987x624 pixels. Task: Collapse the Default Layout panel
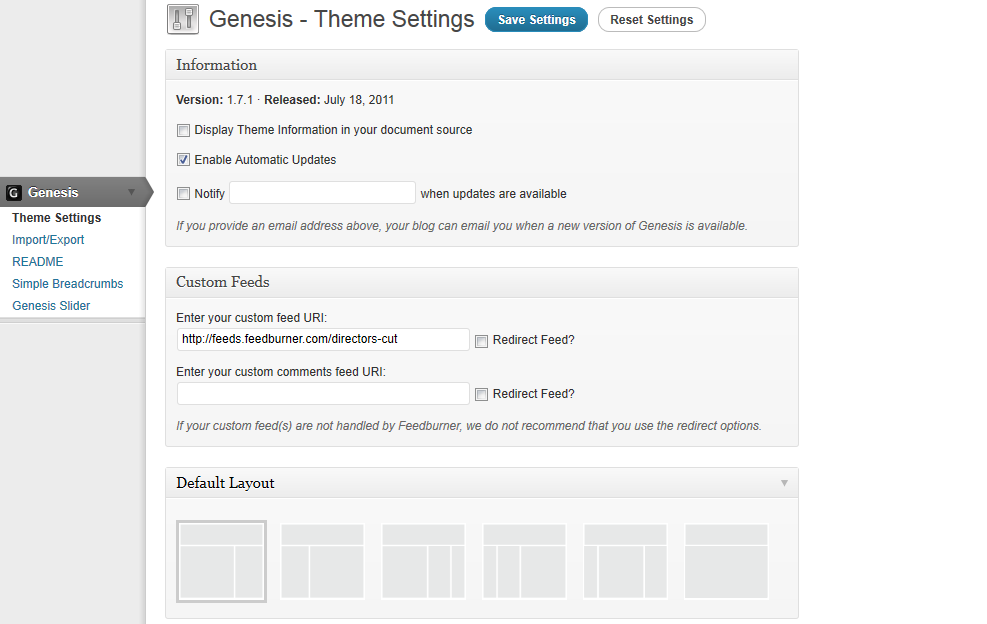(x=783, y=482)
